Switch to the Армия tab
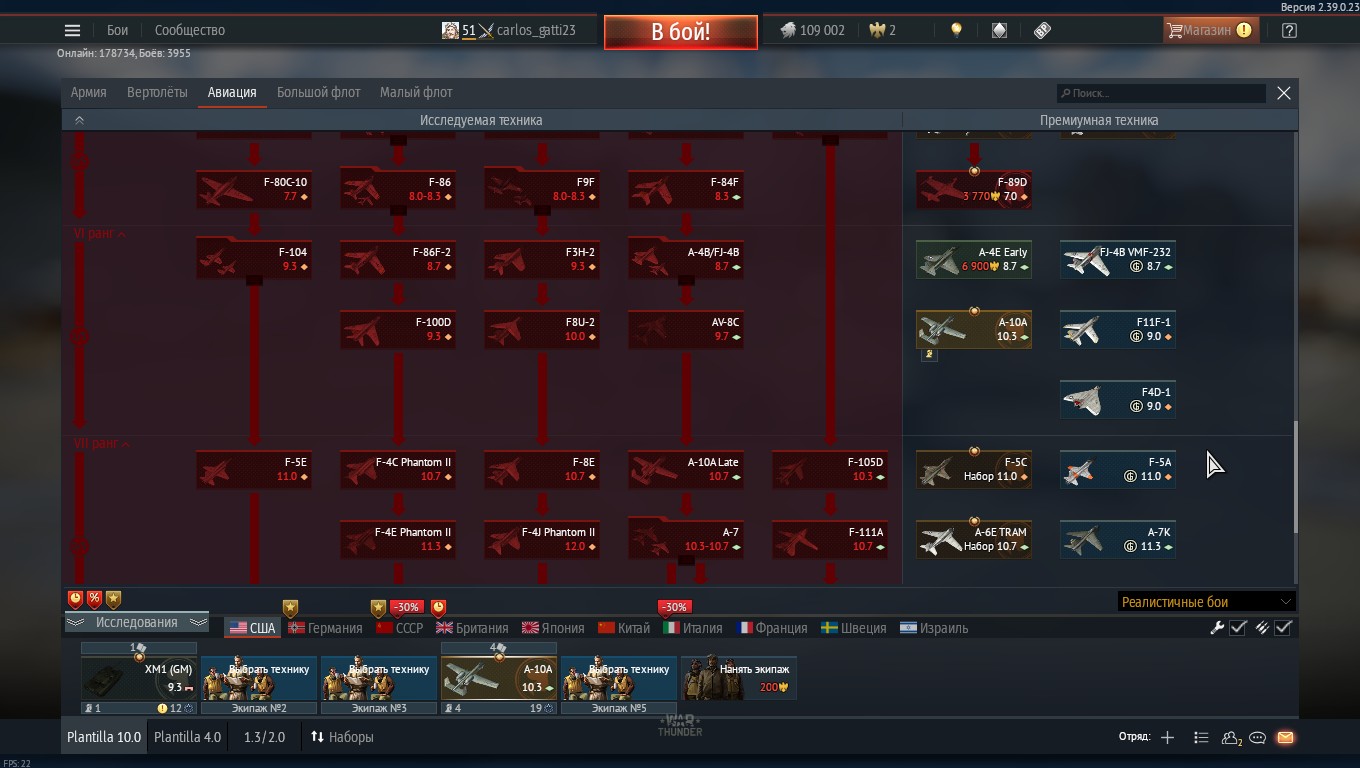This screenshot has width=1360, height=768. point(88,92)
